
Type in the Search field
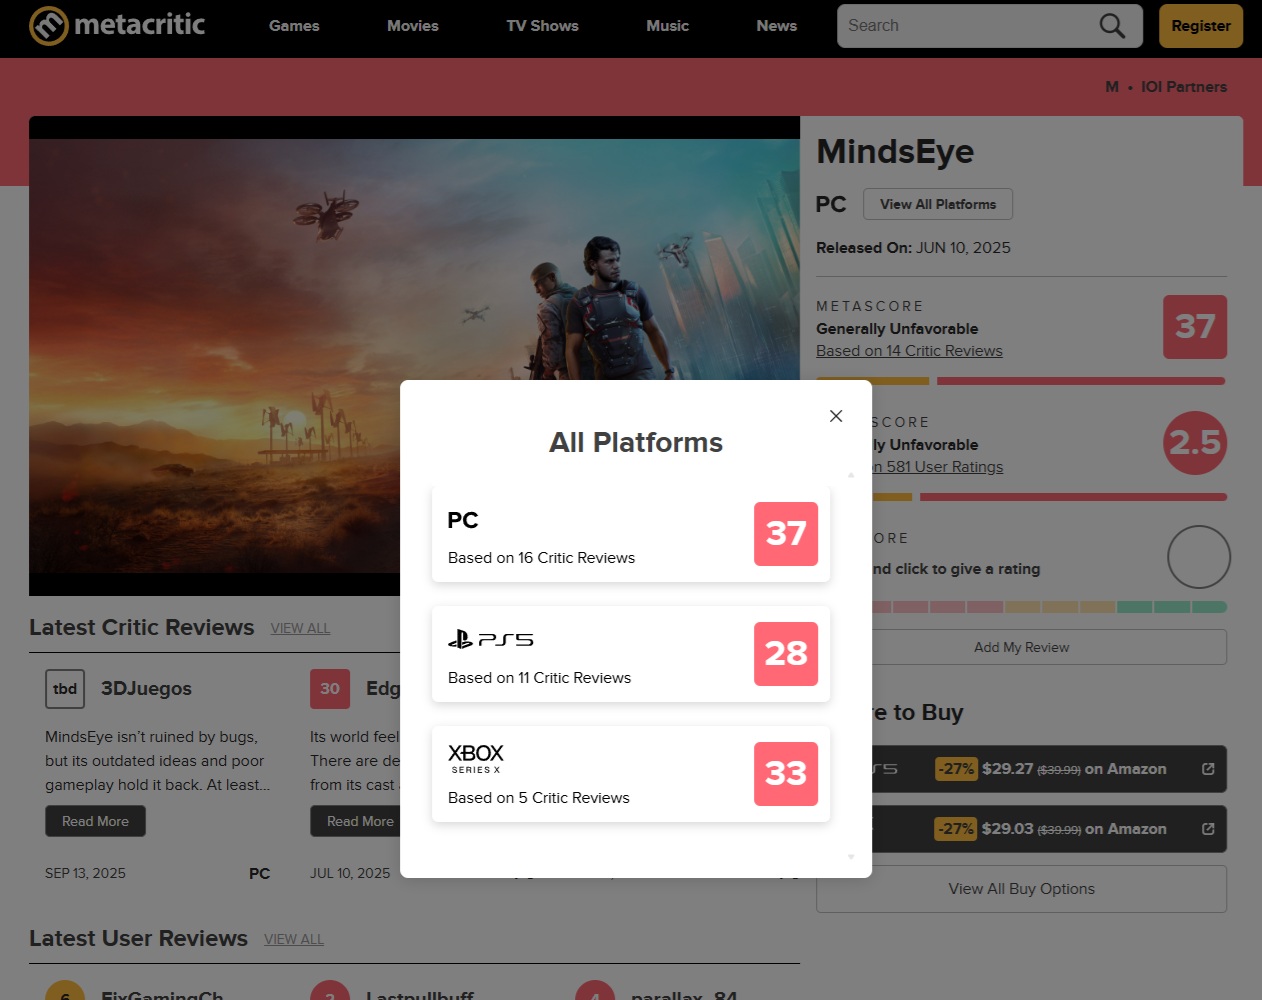(x=965, y=26)
